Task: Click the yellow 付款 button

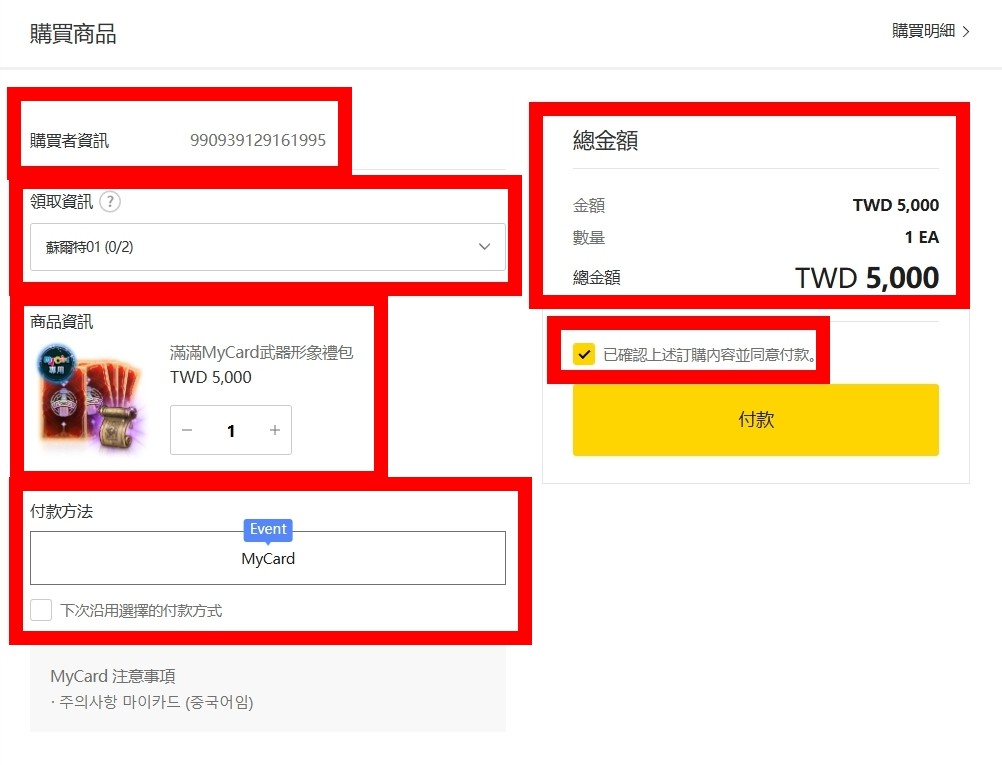Action: (755, 420)
